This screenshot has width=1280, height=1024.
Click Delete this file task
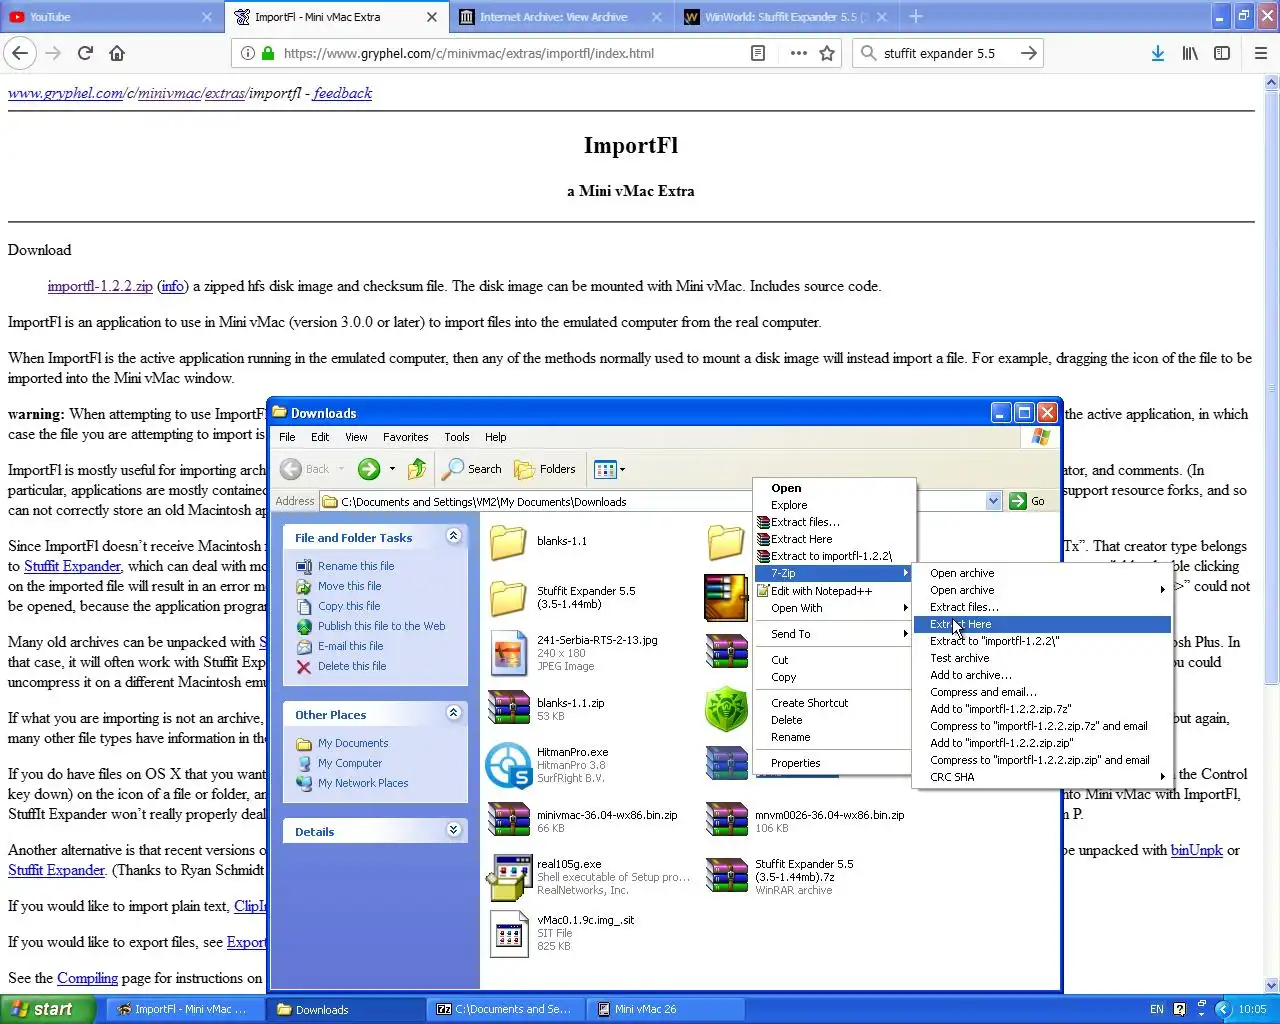tap(352, 666)
